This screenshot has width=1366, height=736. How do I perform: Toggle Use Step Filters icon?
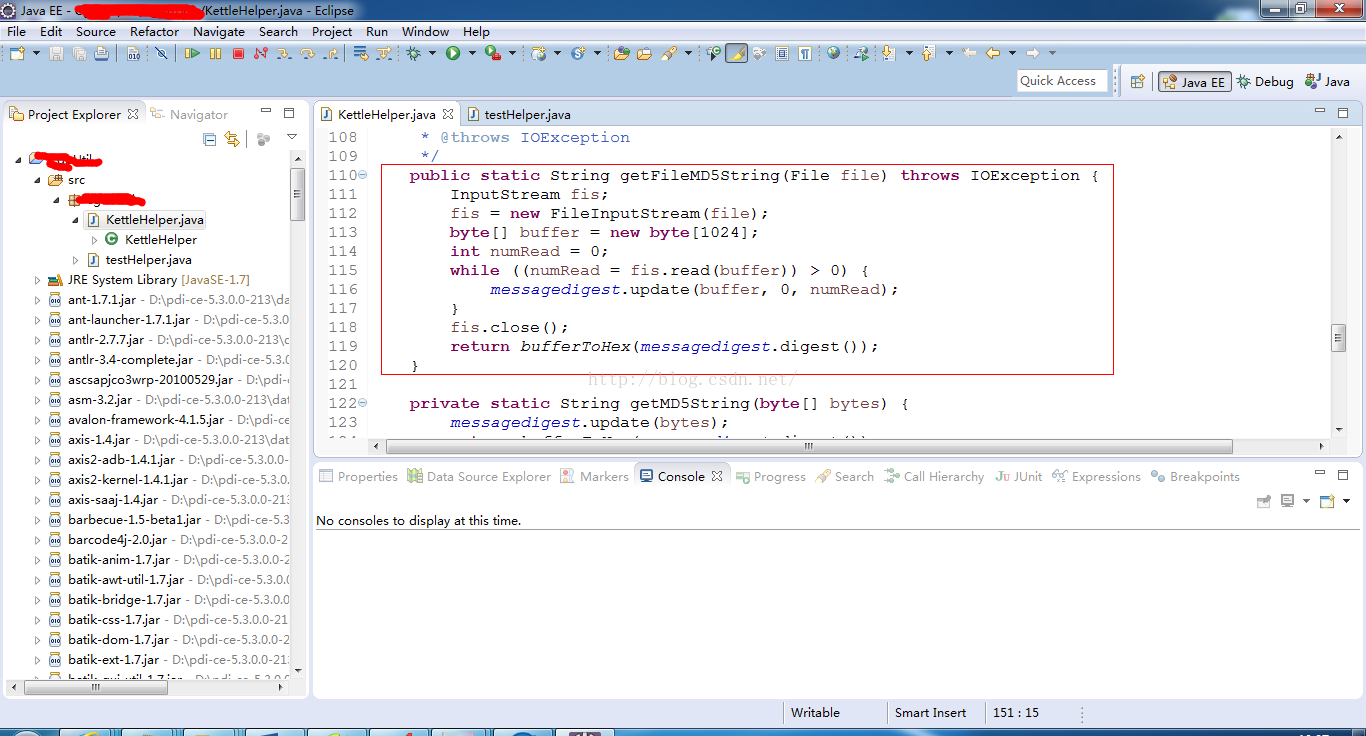(x=384, y=53)
